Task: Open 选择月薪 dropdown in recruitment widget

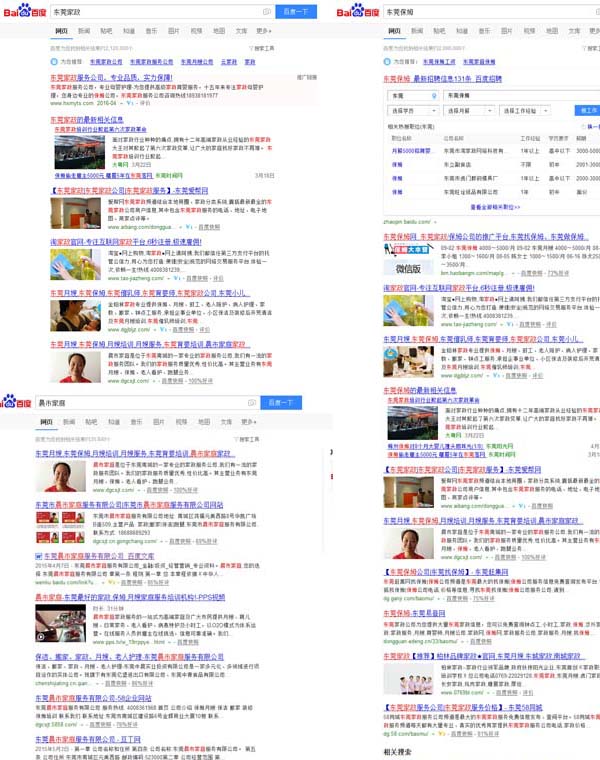Action: pyautogui.click(x=469, y=111)
